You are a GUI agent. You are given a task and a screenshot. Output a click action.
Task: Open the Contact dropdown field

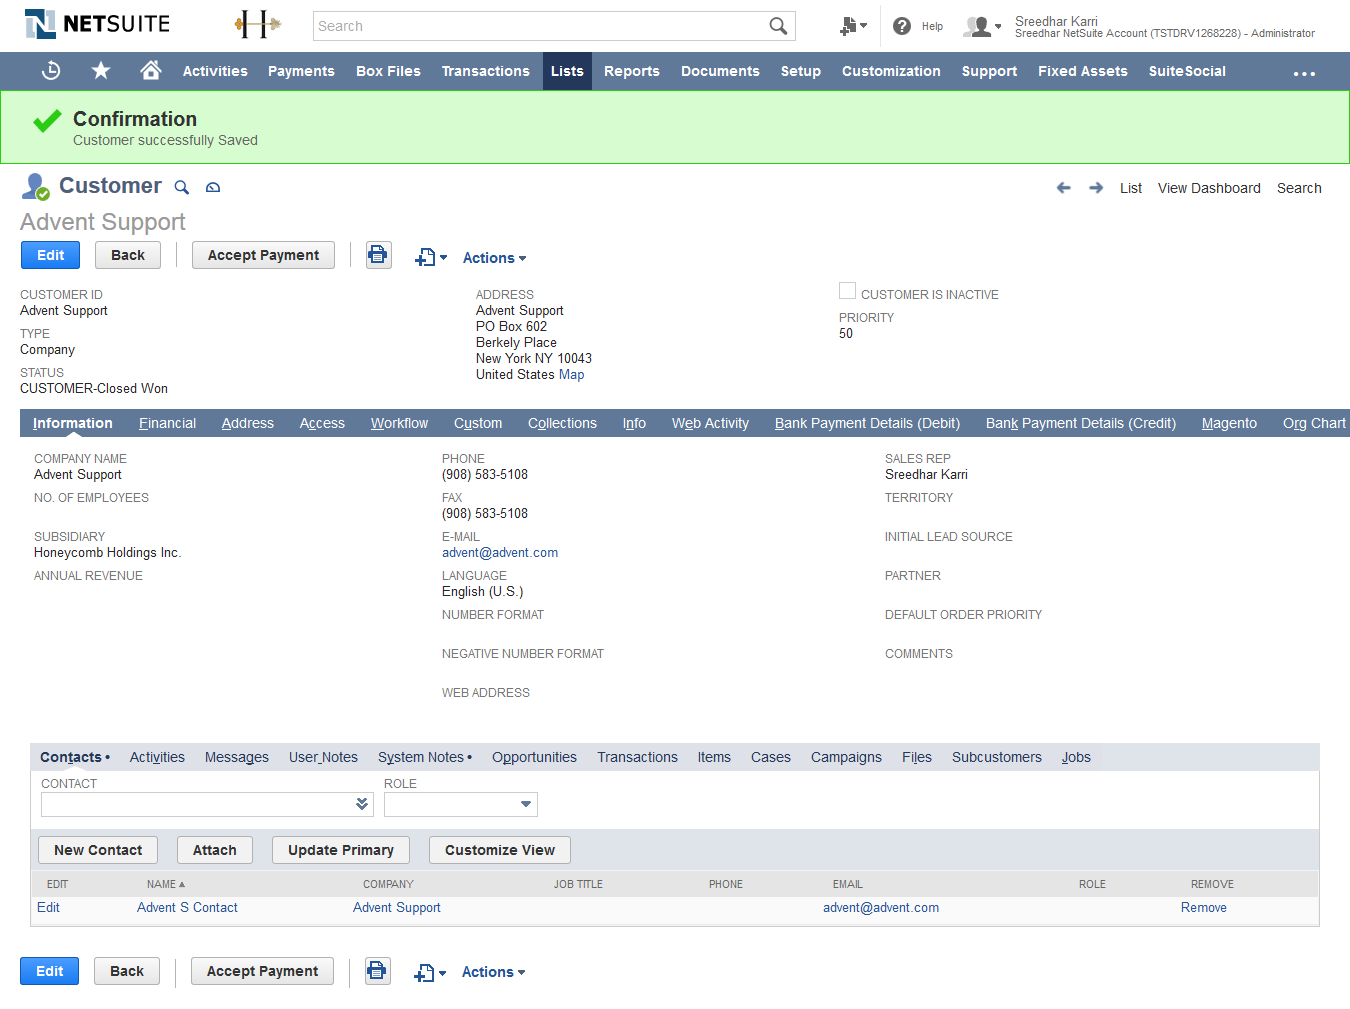pos(207,804)
